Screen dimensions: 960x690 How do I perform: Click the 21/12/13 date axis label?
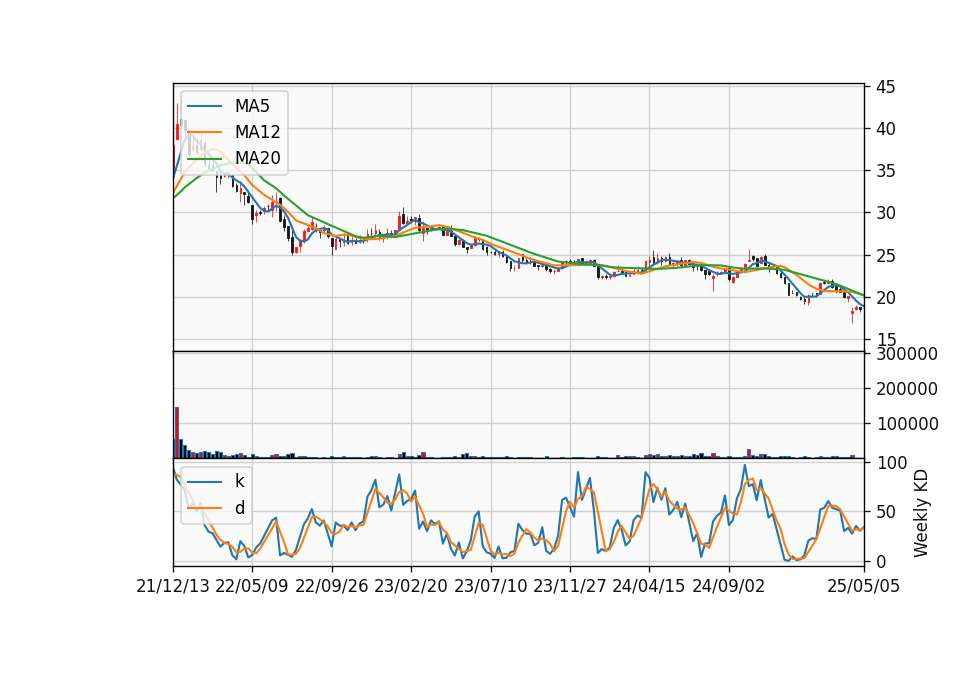click(x=173, y=586)
